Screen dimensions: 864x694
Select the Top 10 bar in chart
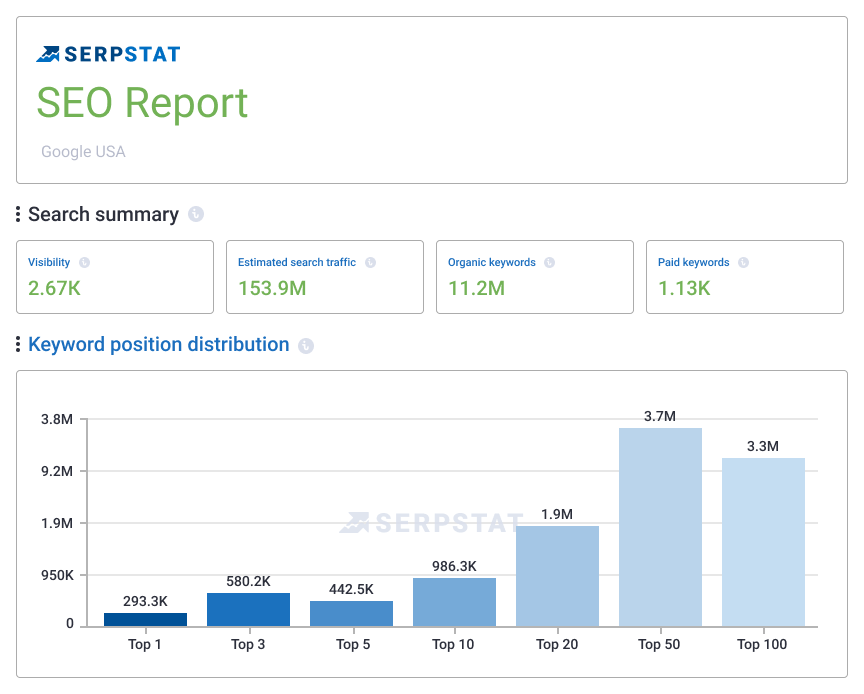[x=454, y=602]
